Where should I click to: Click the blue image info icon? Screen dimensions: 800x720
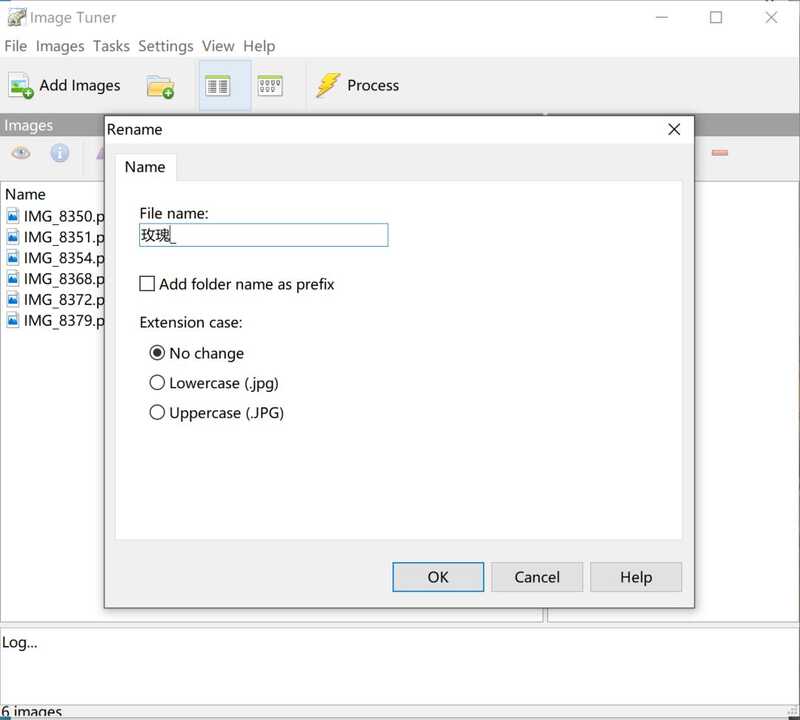[60, 153]
